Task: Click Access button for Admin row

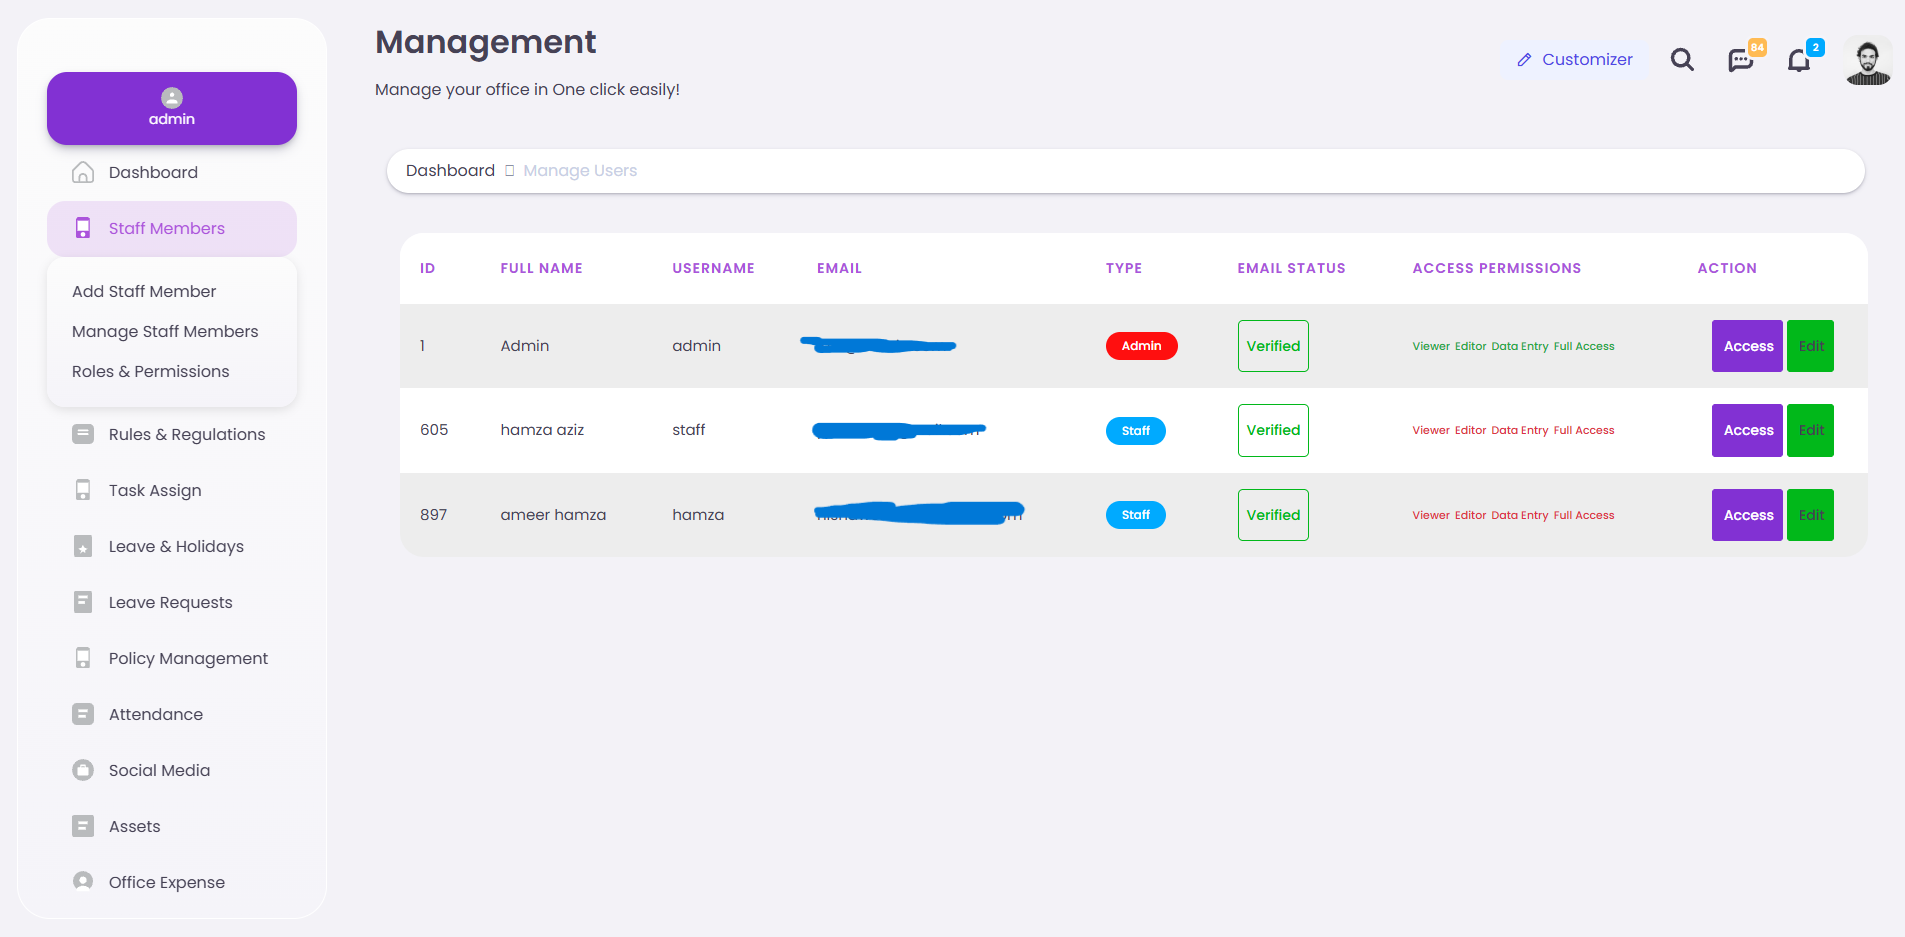Action: (1747, 346)
